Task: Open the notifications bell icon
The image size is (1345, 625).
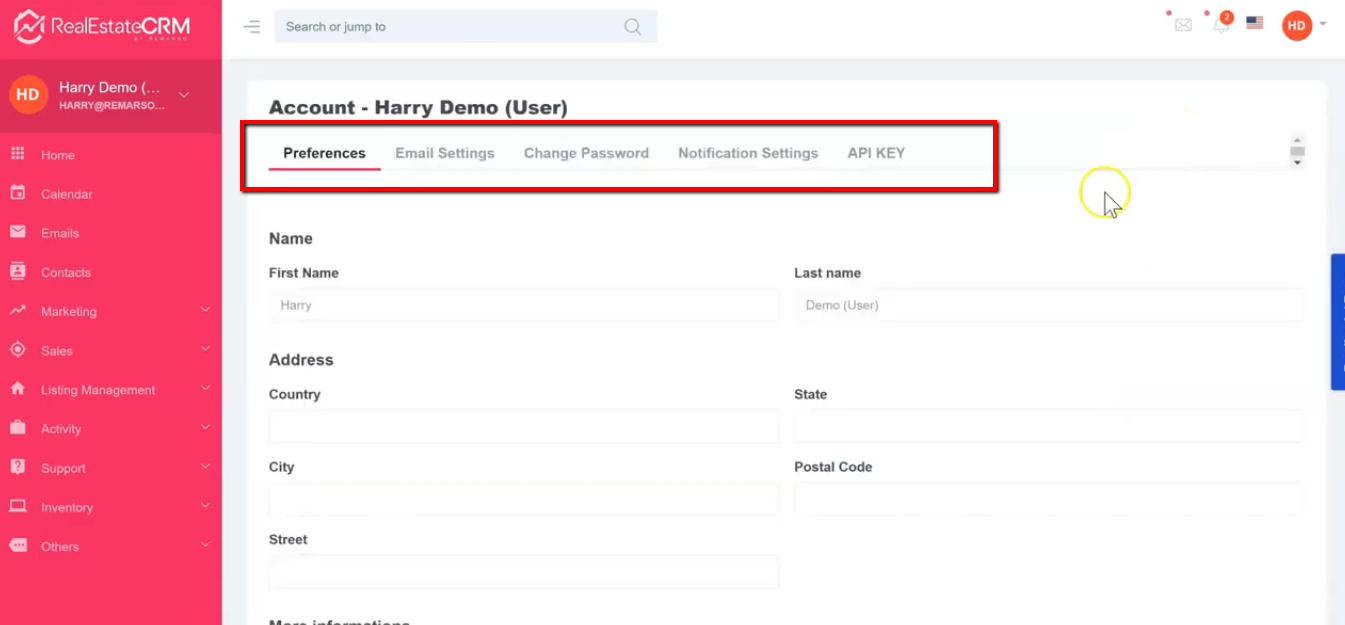Action: tap(1221, 25)
